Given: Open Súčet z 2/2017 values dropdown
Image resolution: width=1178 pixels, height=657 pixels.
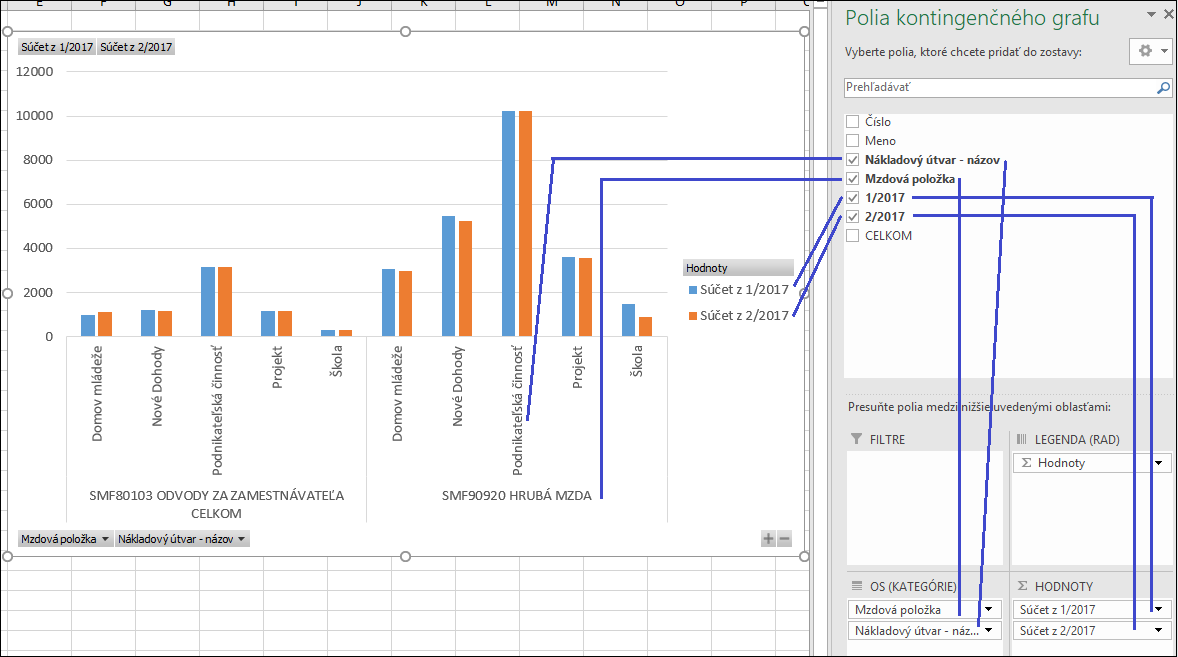Looking at the screenshot, I should (1158, 631).
